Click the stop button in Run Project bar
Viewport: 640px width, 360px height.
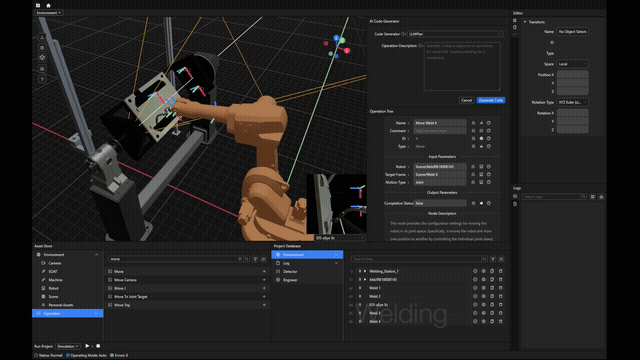pos(98,346)
